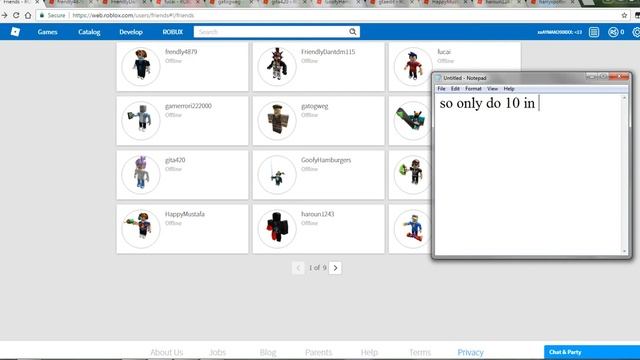Click the Notepad title bar icon
This screenshot has width=640, height=360.
point(438,78)
